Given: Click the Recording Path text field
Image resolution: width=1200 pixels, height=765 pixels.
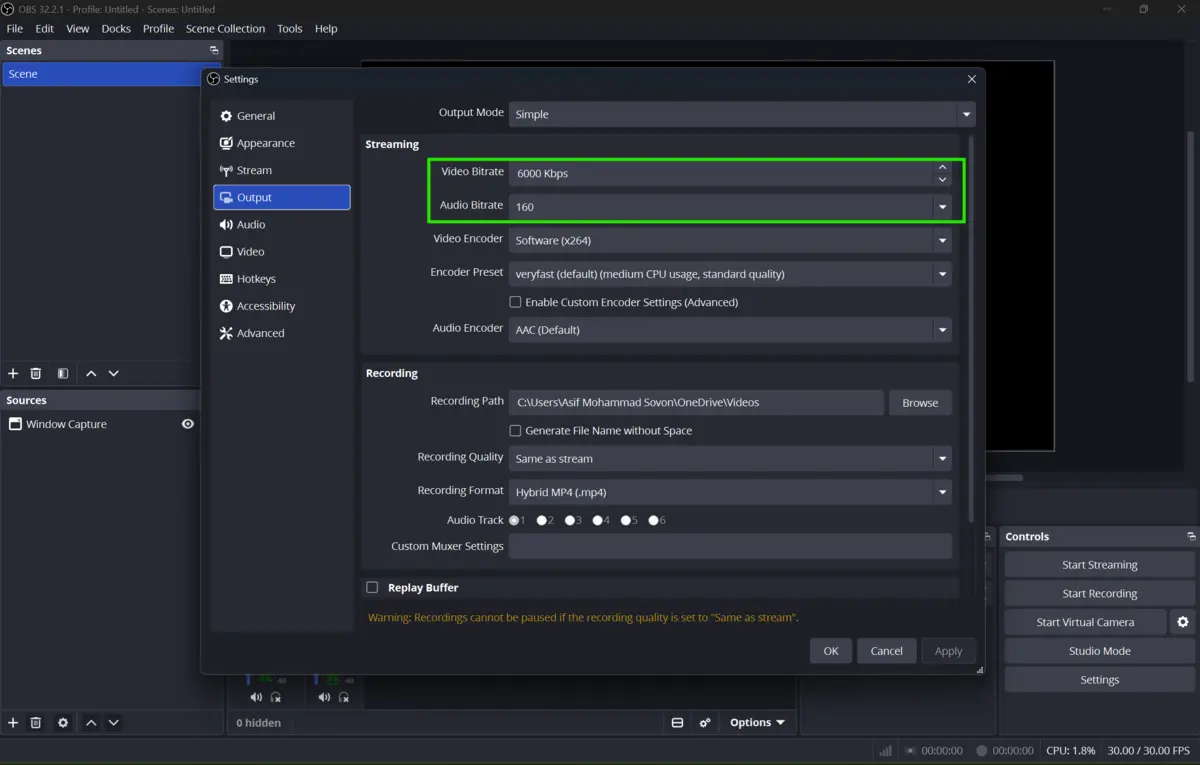Looking at the screenshot, I should pyautogui.click(x=696, y=403).
